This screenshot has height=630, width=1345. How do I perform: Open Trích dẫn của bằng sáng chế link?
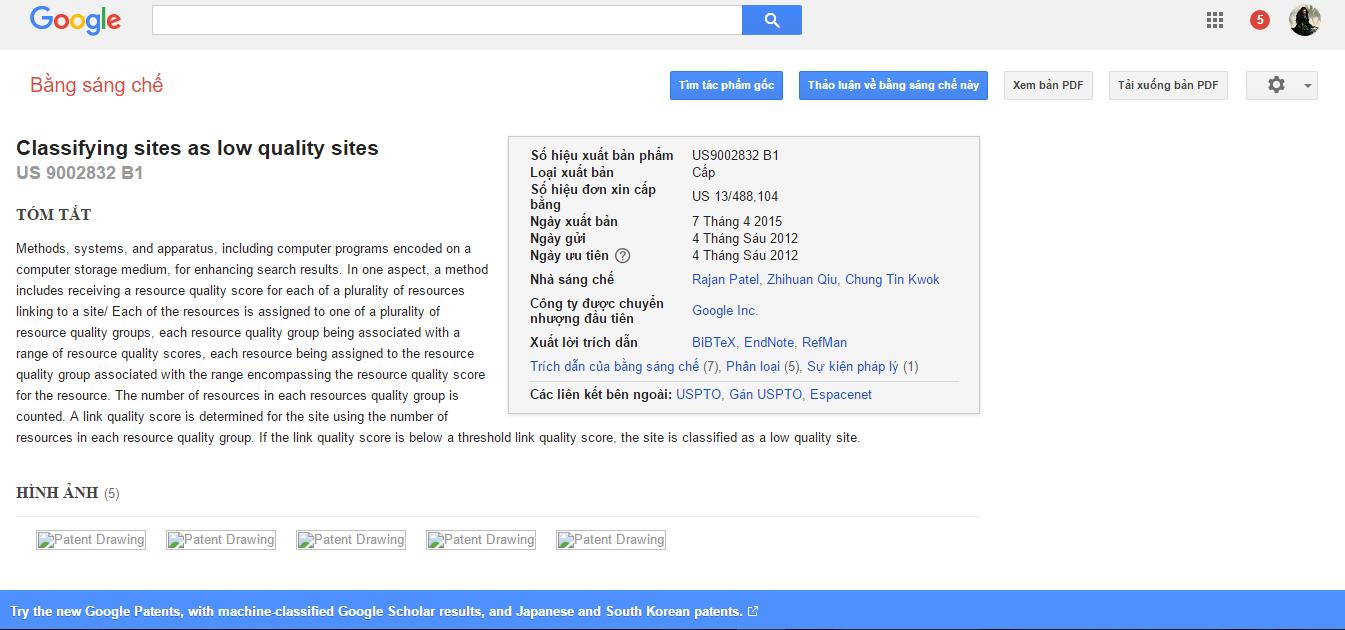coord(614,367)
